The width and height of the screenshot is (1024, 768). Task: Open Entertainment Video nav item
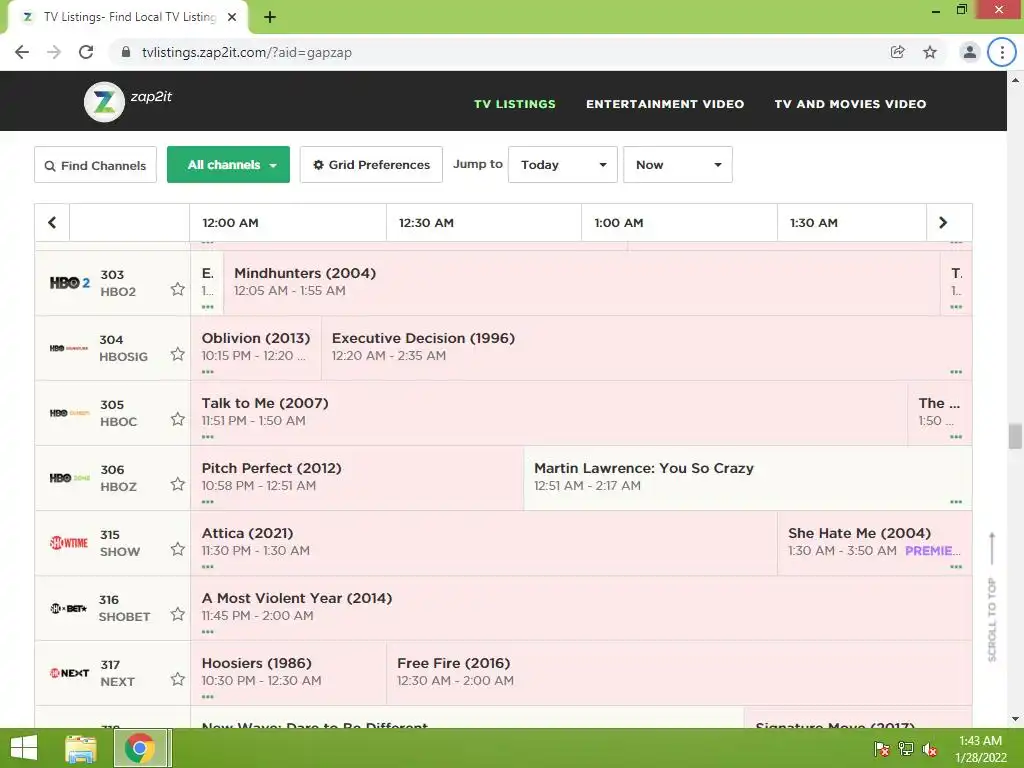point(665,104)
